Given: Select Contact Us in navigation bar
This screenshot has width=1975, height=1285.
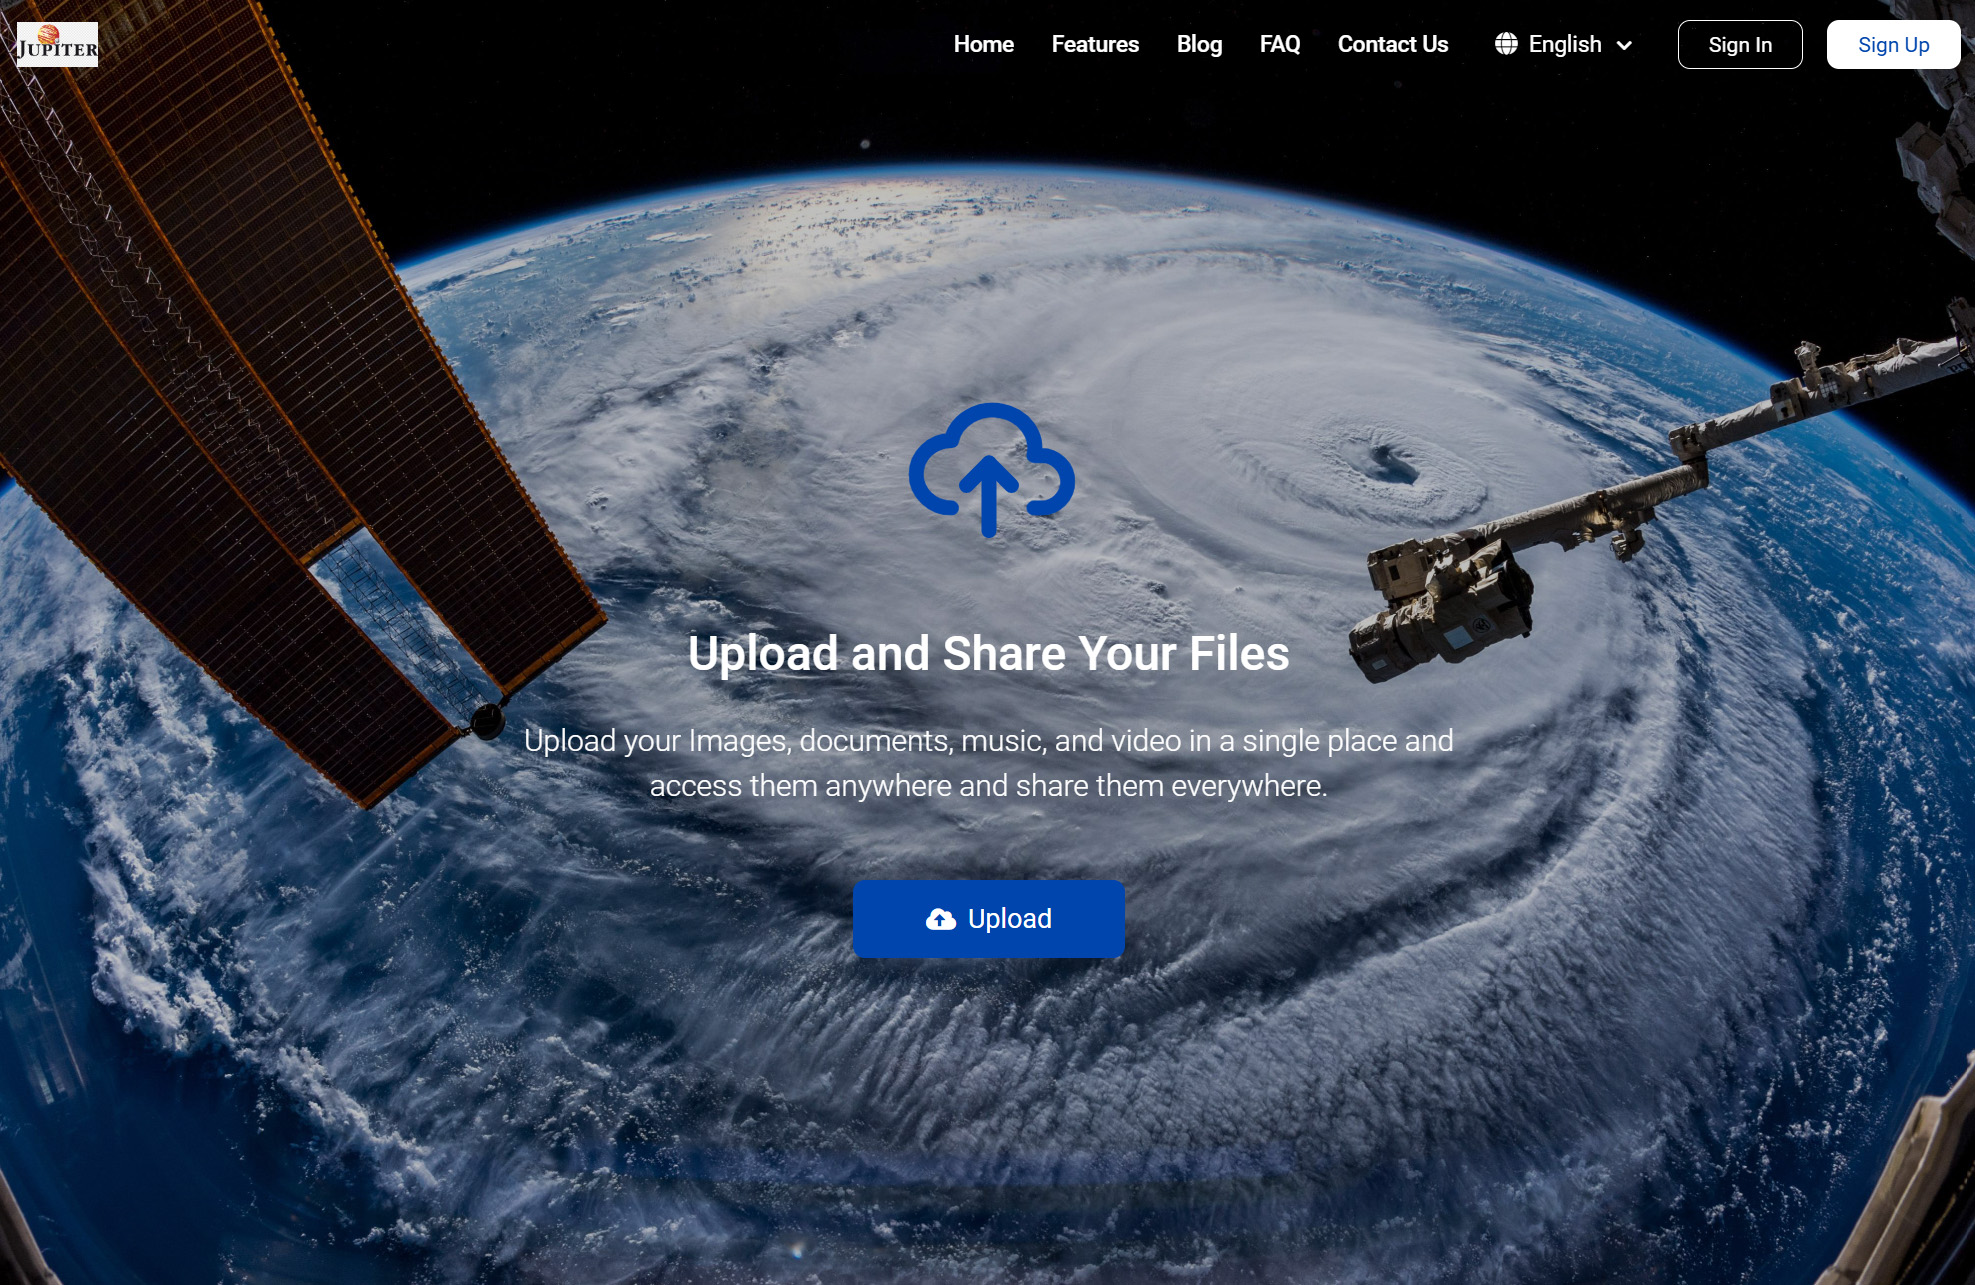Looking at the screenshot, I should [x=1393, y=44].
